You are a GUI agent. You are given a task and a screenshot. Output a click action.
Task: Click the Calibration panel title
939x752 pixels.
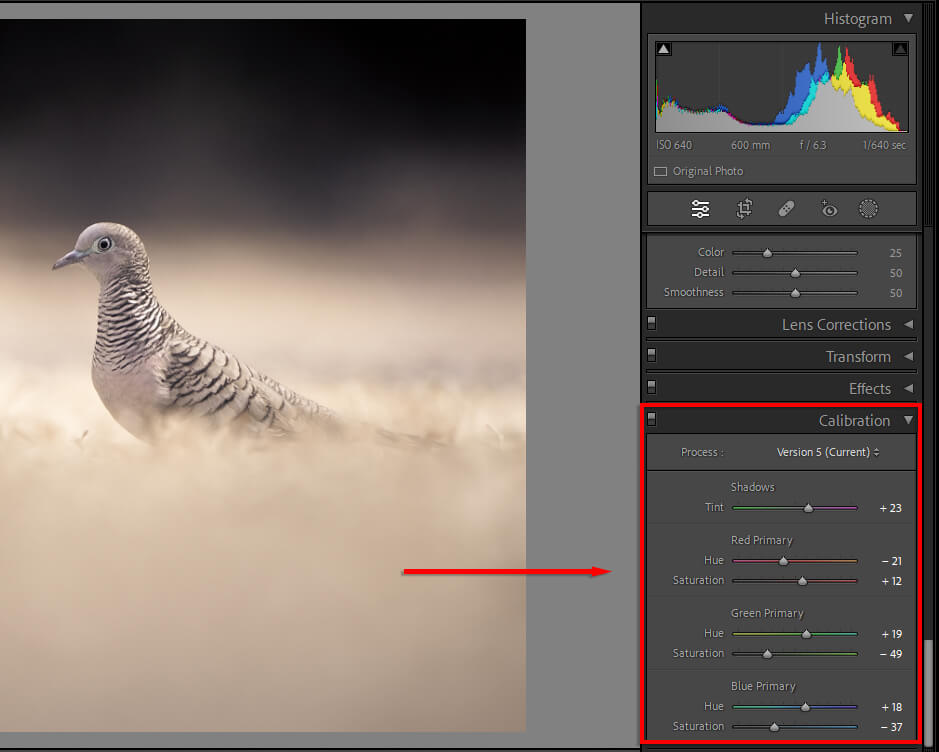pos(854,421)
